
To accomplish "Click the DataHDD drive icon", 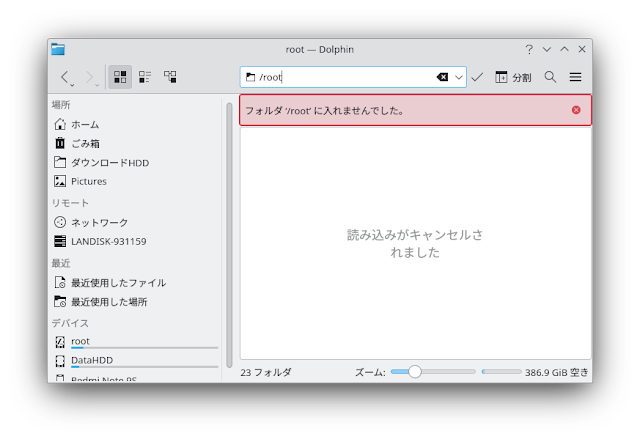I will pos(60,361).
